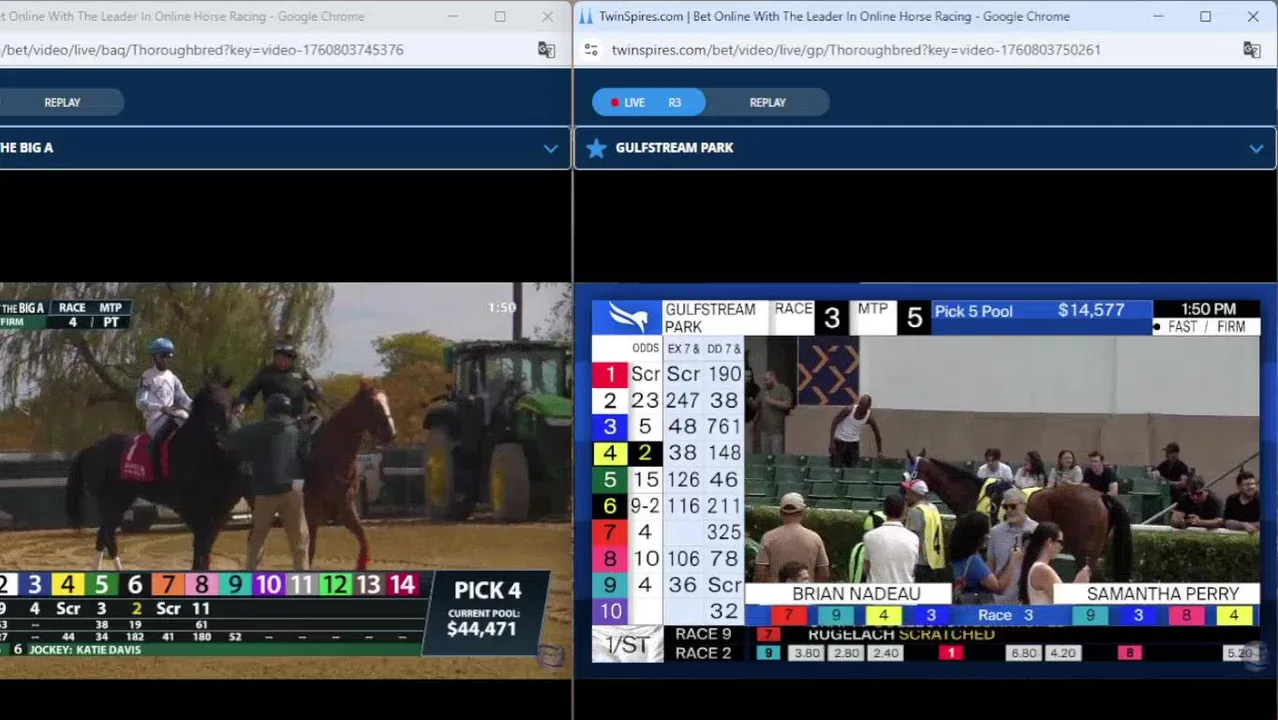This screenshot has width=1278, height=720.
Task: Click translate icon in right window address bar
Action: pos(1251,49)
